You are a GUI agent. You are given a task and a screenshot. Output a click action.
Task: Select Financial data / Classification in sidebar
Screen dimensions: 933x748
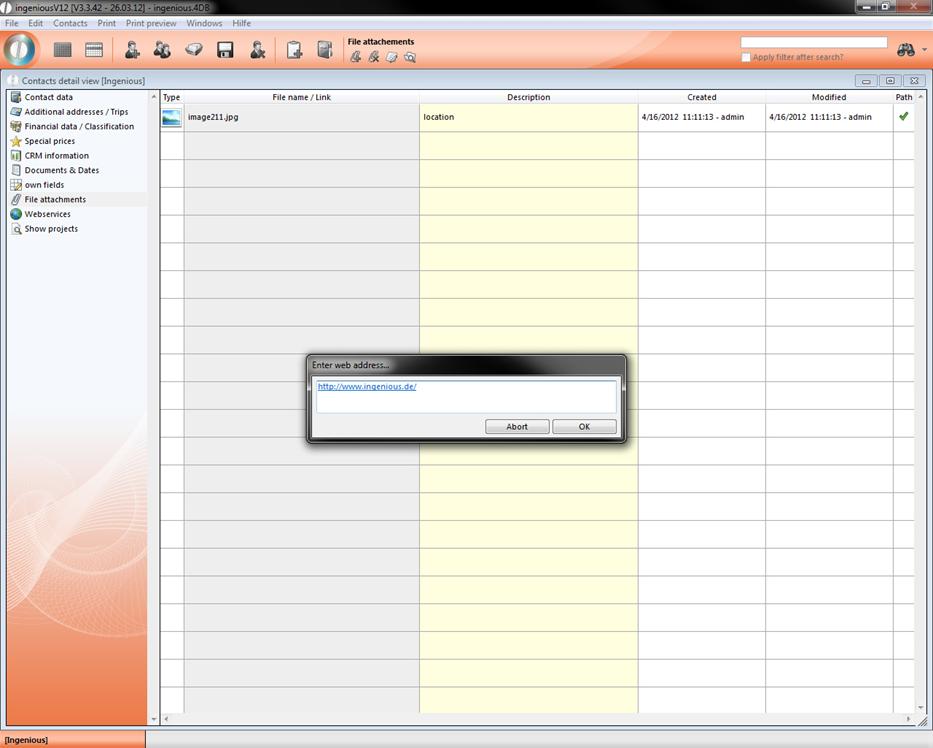click(79, 127)
